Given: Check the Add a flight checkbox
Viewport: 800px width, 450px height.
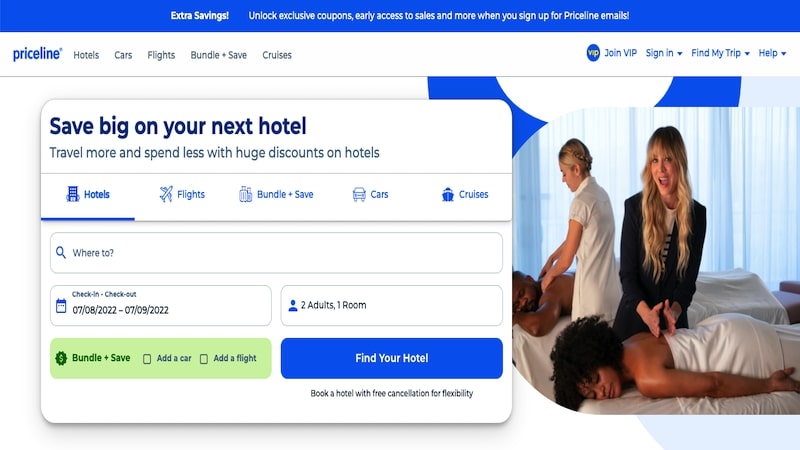Looking at the screenshot, I should (204, 359).
